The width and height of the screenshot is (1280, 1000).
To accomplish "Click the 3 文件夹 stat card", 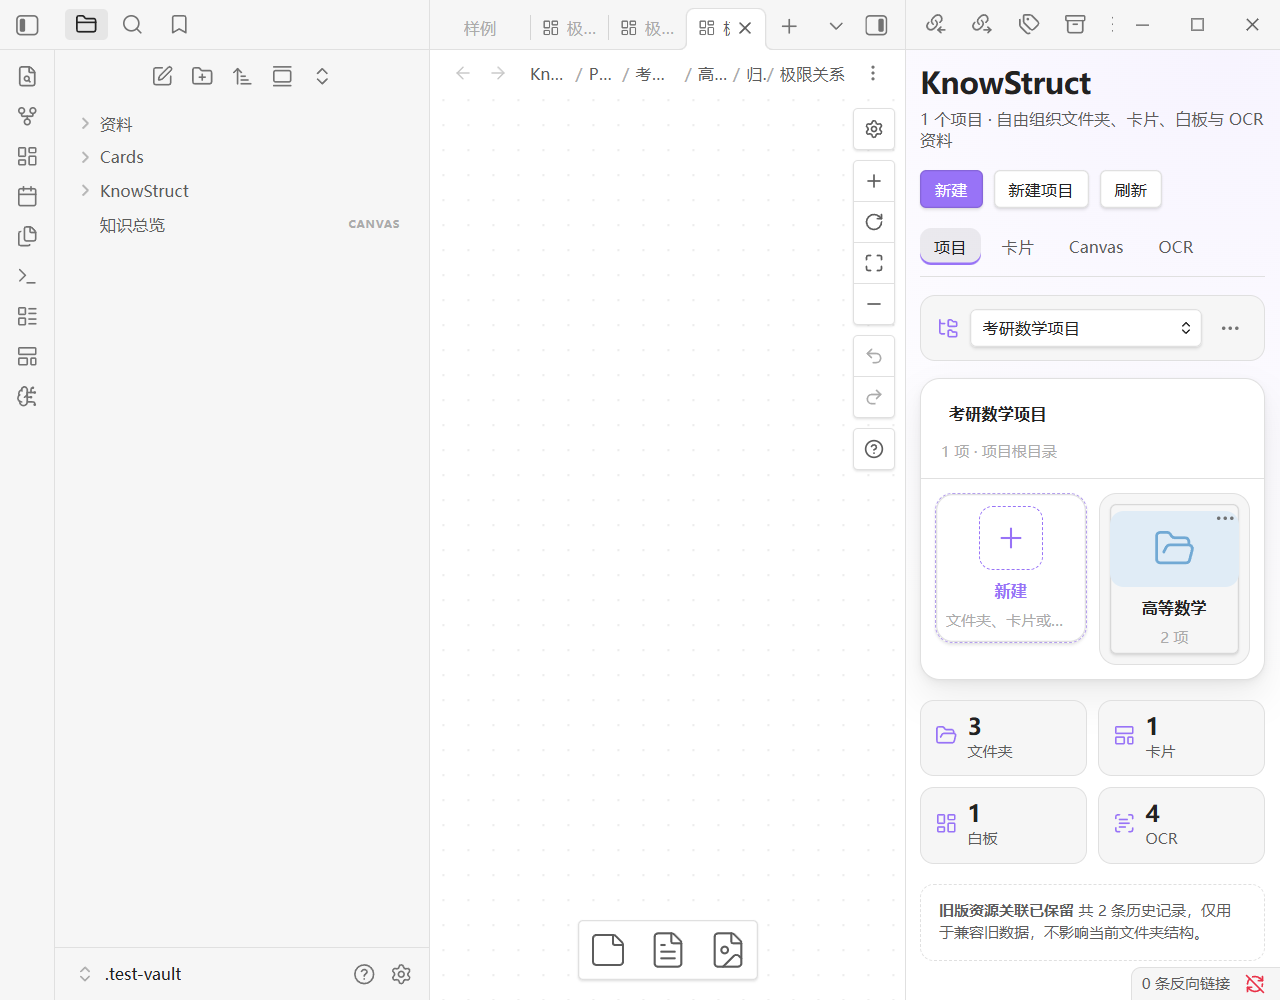I will pyautogui.click(x=1003, y=738).
